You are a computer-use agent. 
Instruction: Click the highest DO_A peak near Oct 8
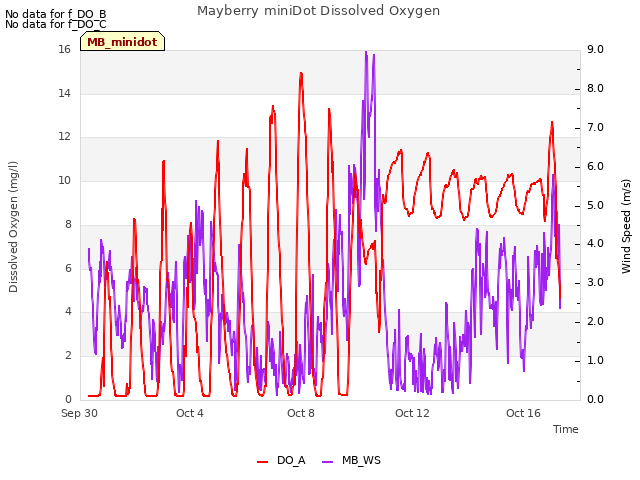[x=301, y=73]
